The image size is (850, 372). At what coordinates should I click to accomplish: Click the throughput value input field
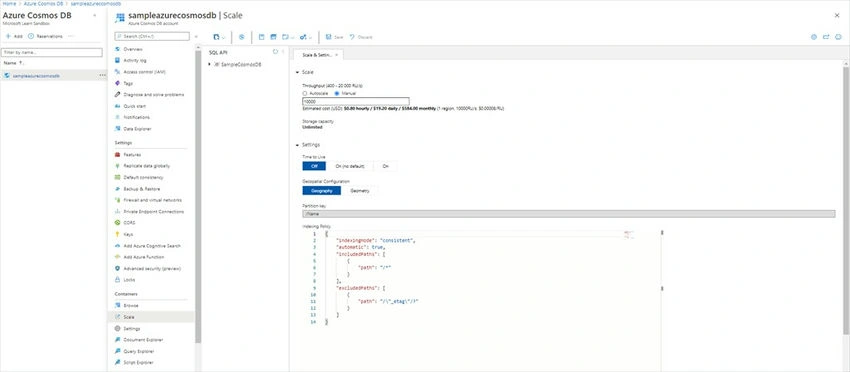point(356,101)
